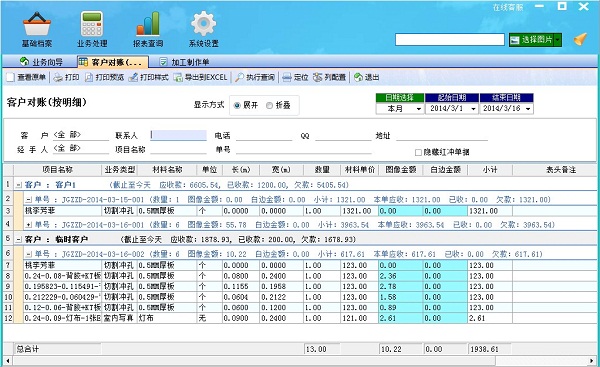Click the 电话 input field
Viewport: 600px width, 367px height.
tap(264, 135)
